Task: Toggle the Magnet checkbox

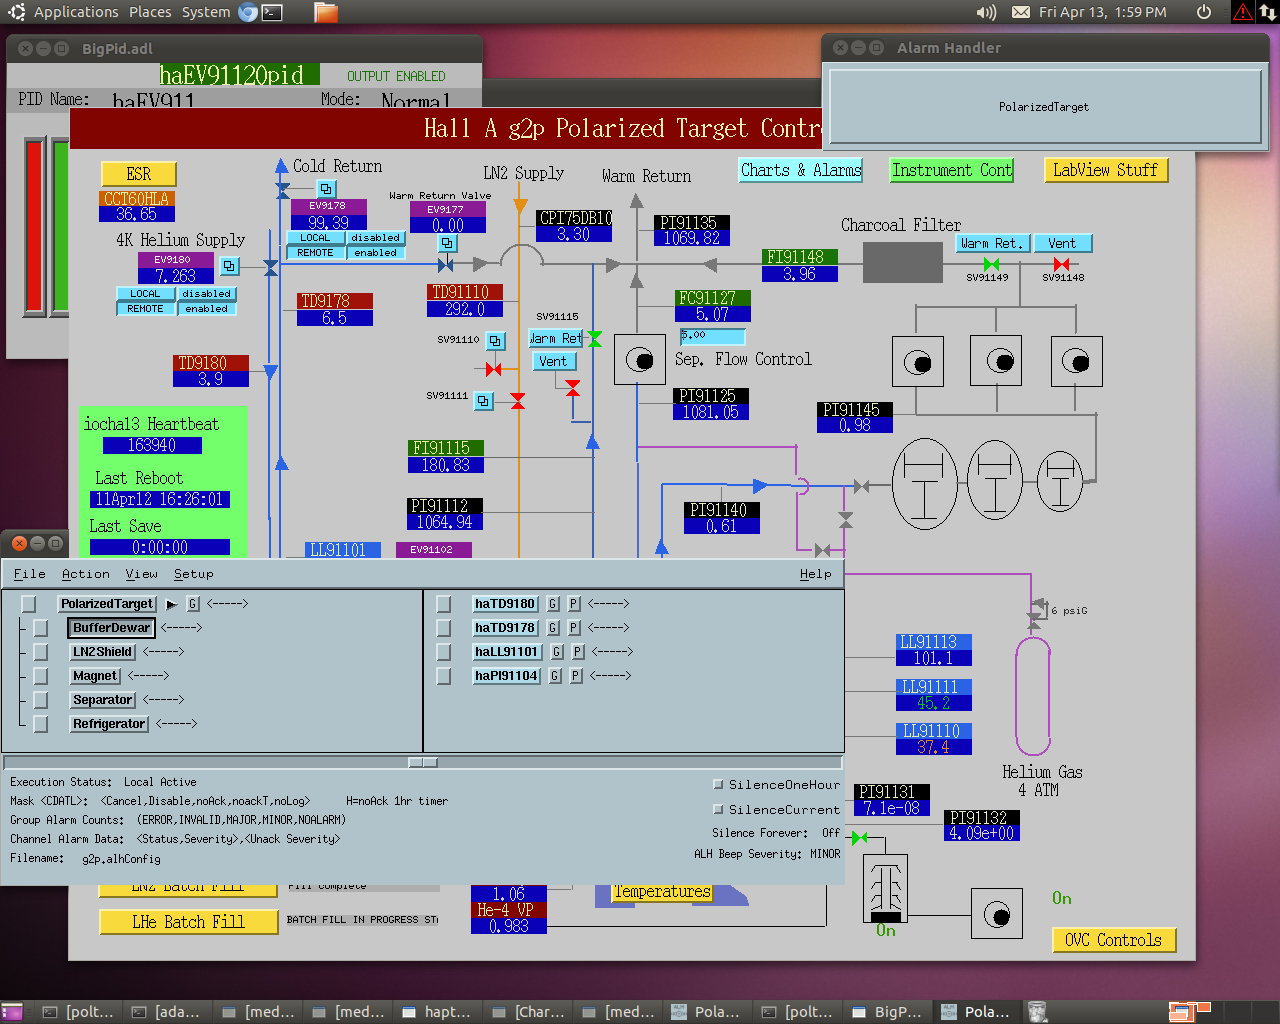Action: coord(41,676)
